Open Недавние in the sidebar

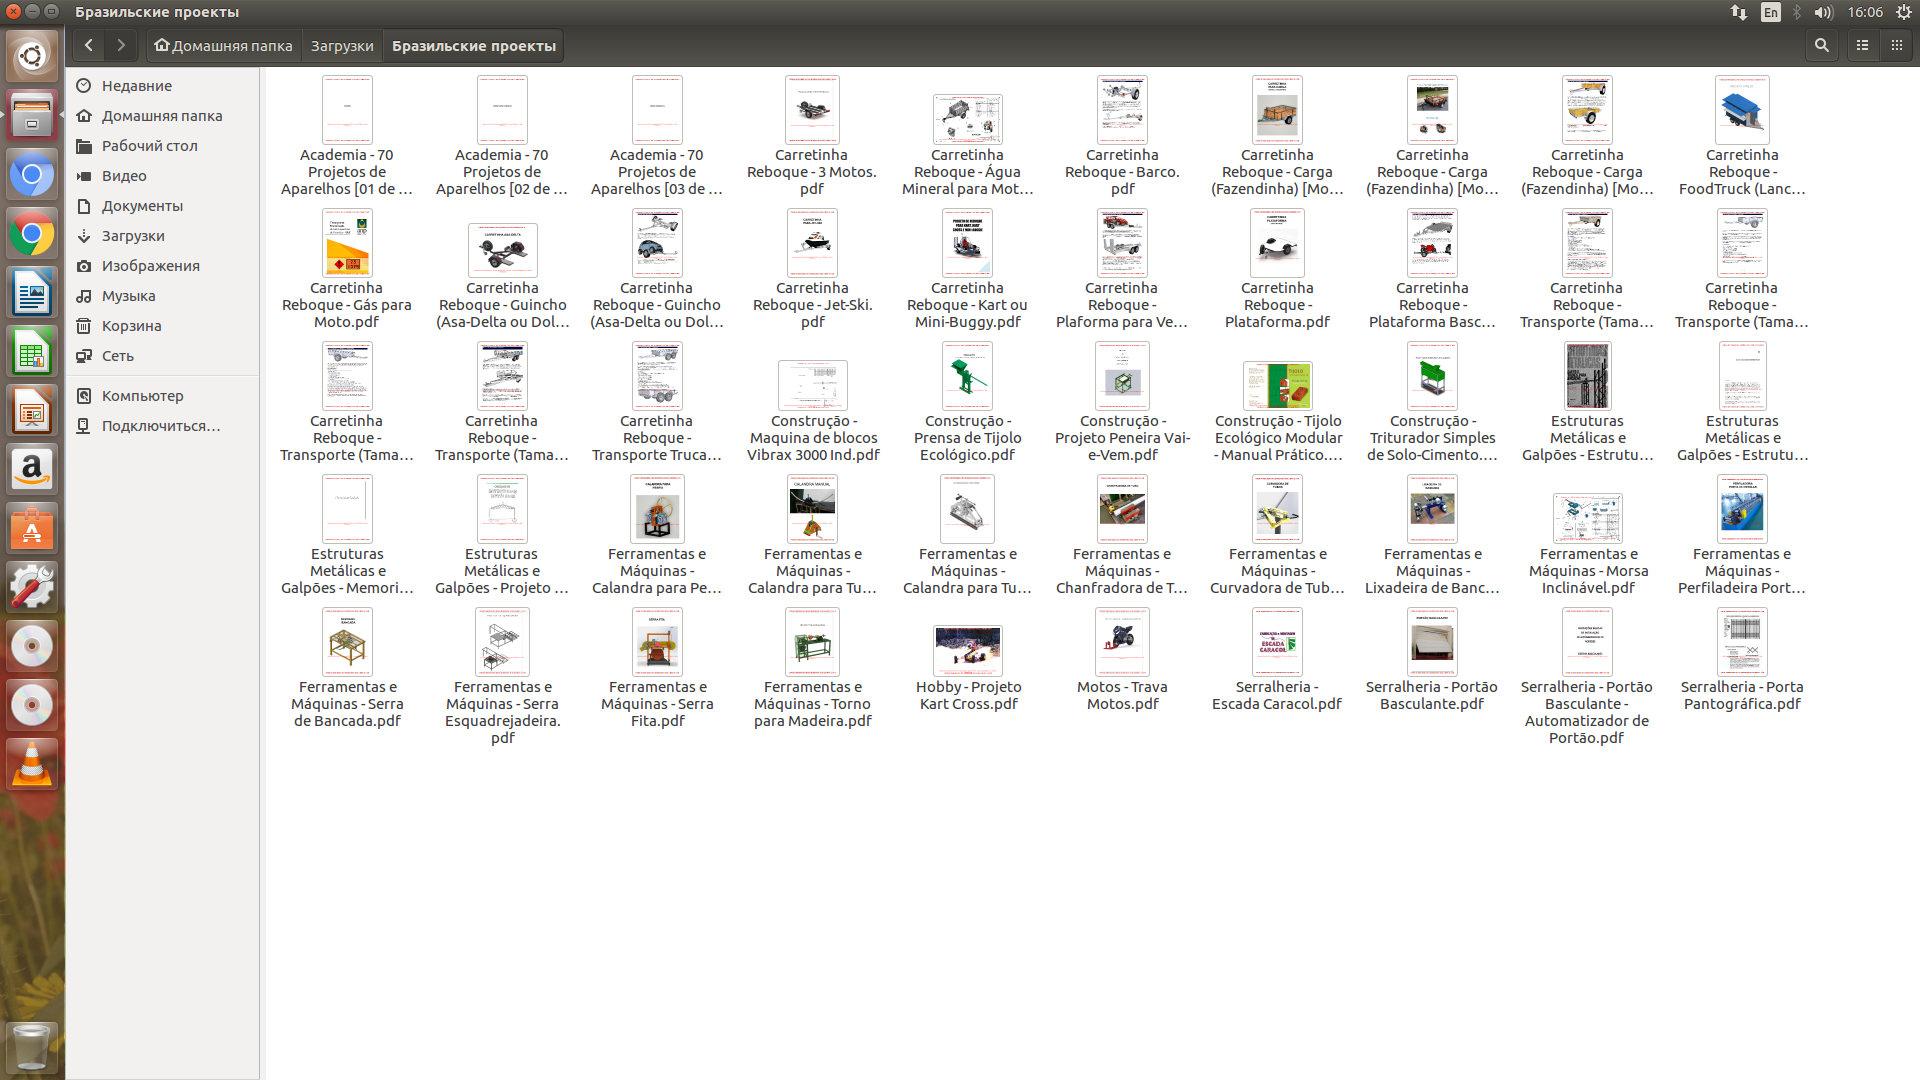click(136, 86)
